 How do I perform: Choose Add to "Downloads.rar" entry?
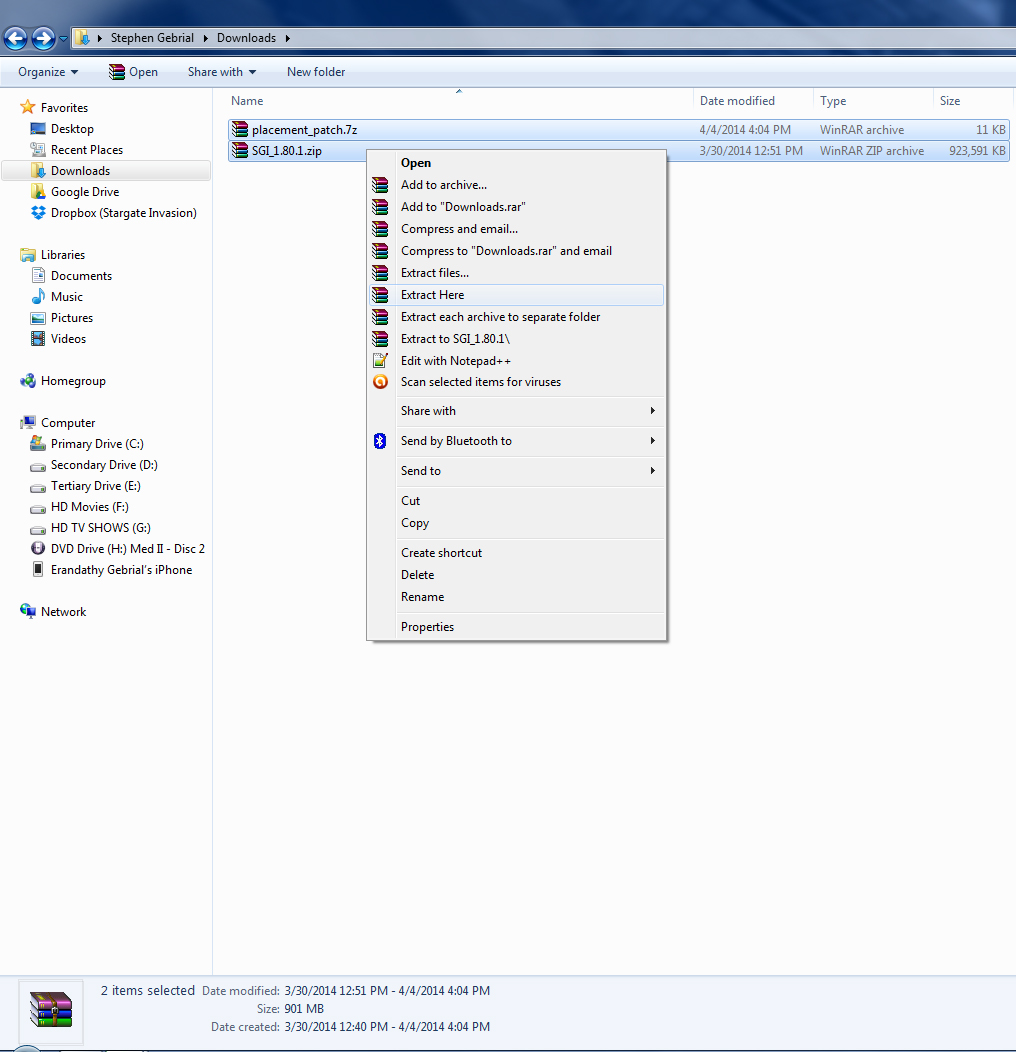517,207
